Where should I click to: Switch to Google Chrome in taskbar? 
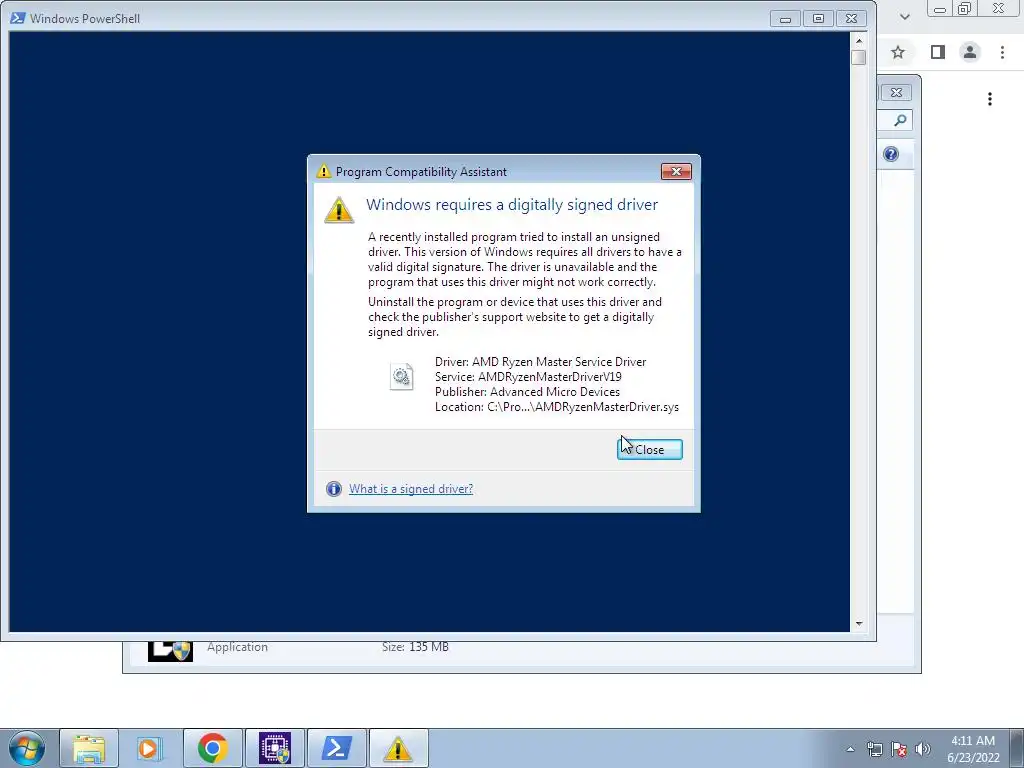[212, 748]
